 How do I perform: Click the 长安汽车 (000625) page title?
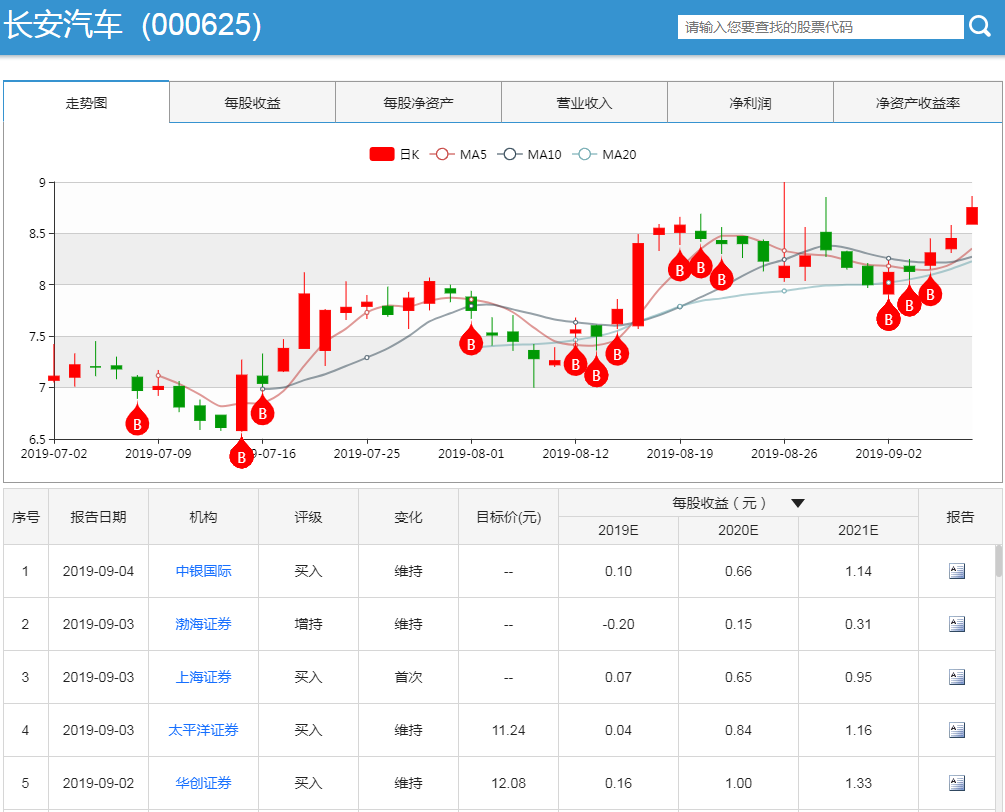pyautogui.click(x=133, y=26)
